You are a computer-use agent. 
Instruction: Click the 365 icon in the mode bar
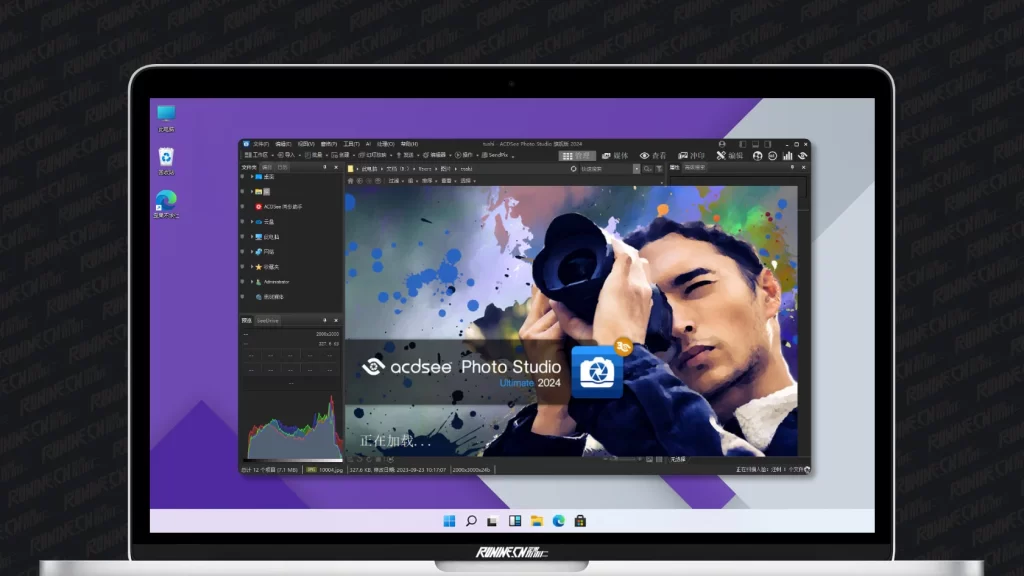tap(773, 156)
